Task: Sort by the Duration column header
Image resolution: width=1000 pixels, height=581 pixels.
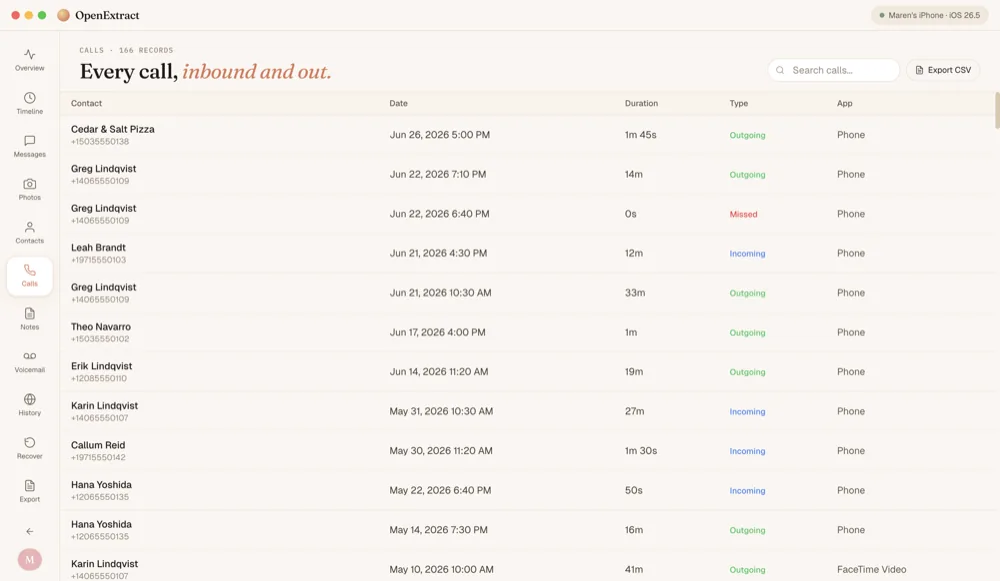Action: [x=641, y=103]
